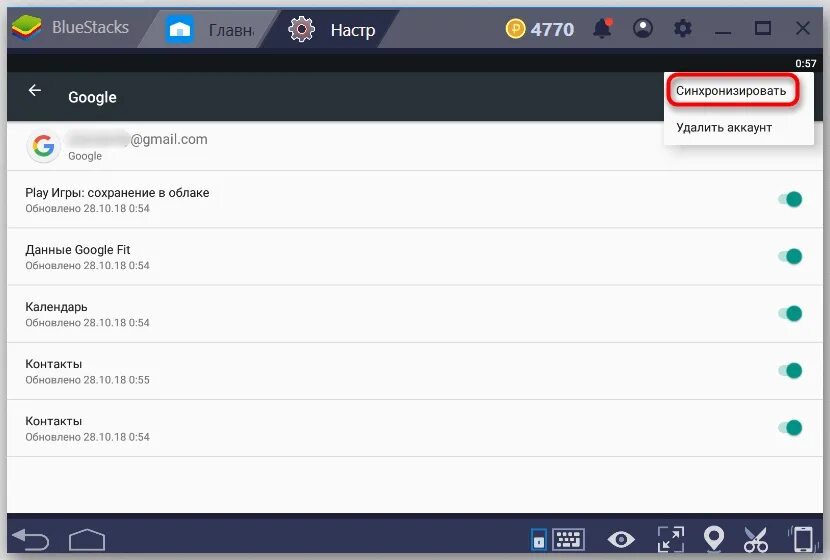The height and width of the screenshot is (560, 830).
Task: Click the gold coin points icon
Action: point(515,29)
